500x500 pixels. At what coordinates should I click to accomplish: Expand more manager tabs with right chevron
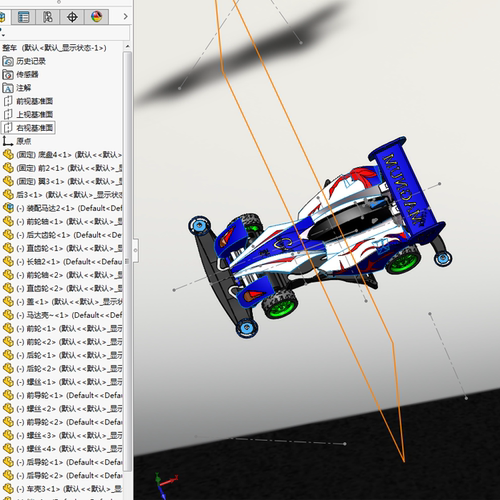point(125,16)
